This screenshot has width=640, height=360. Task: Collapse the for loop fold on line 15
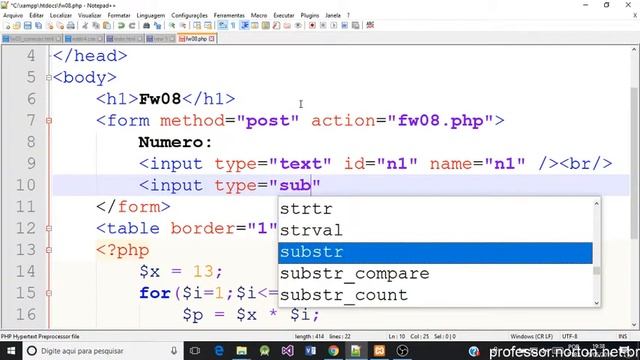[49, 293]
